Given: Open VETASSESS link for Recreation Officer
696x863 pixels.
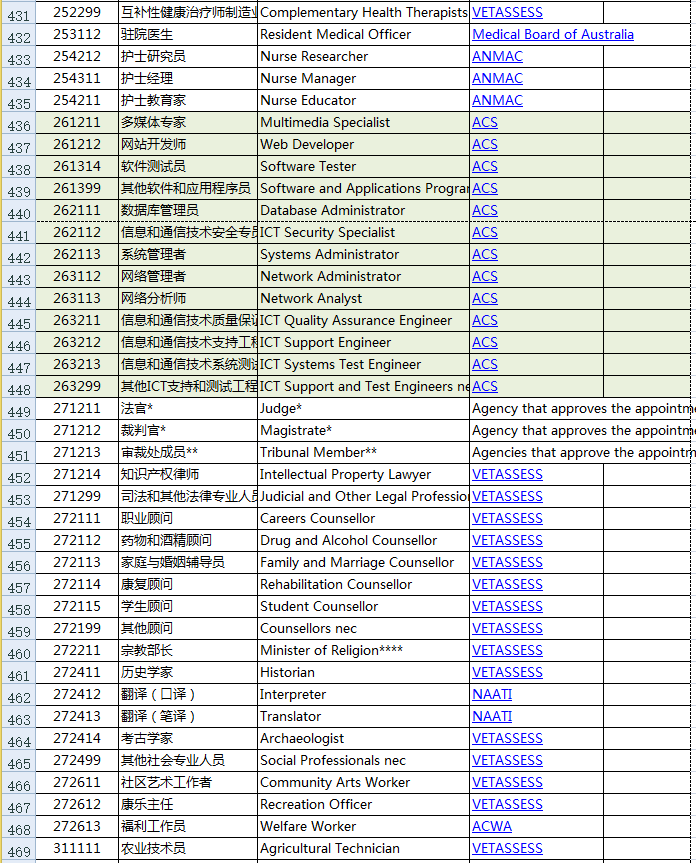Looking at the screenshot, I should point(507,805).
